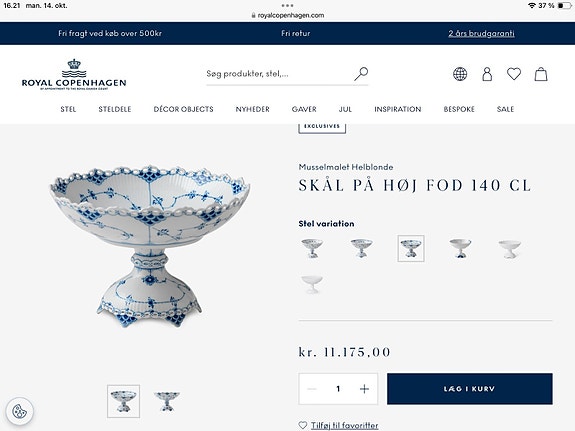Viewport: 575px width, 431px height.
Task: Open the STEL menu
Action: pyautogui.click(x=68, y=109)
